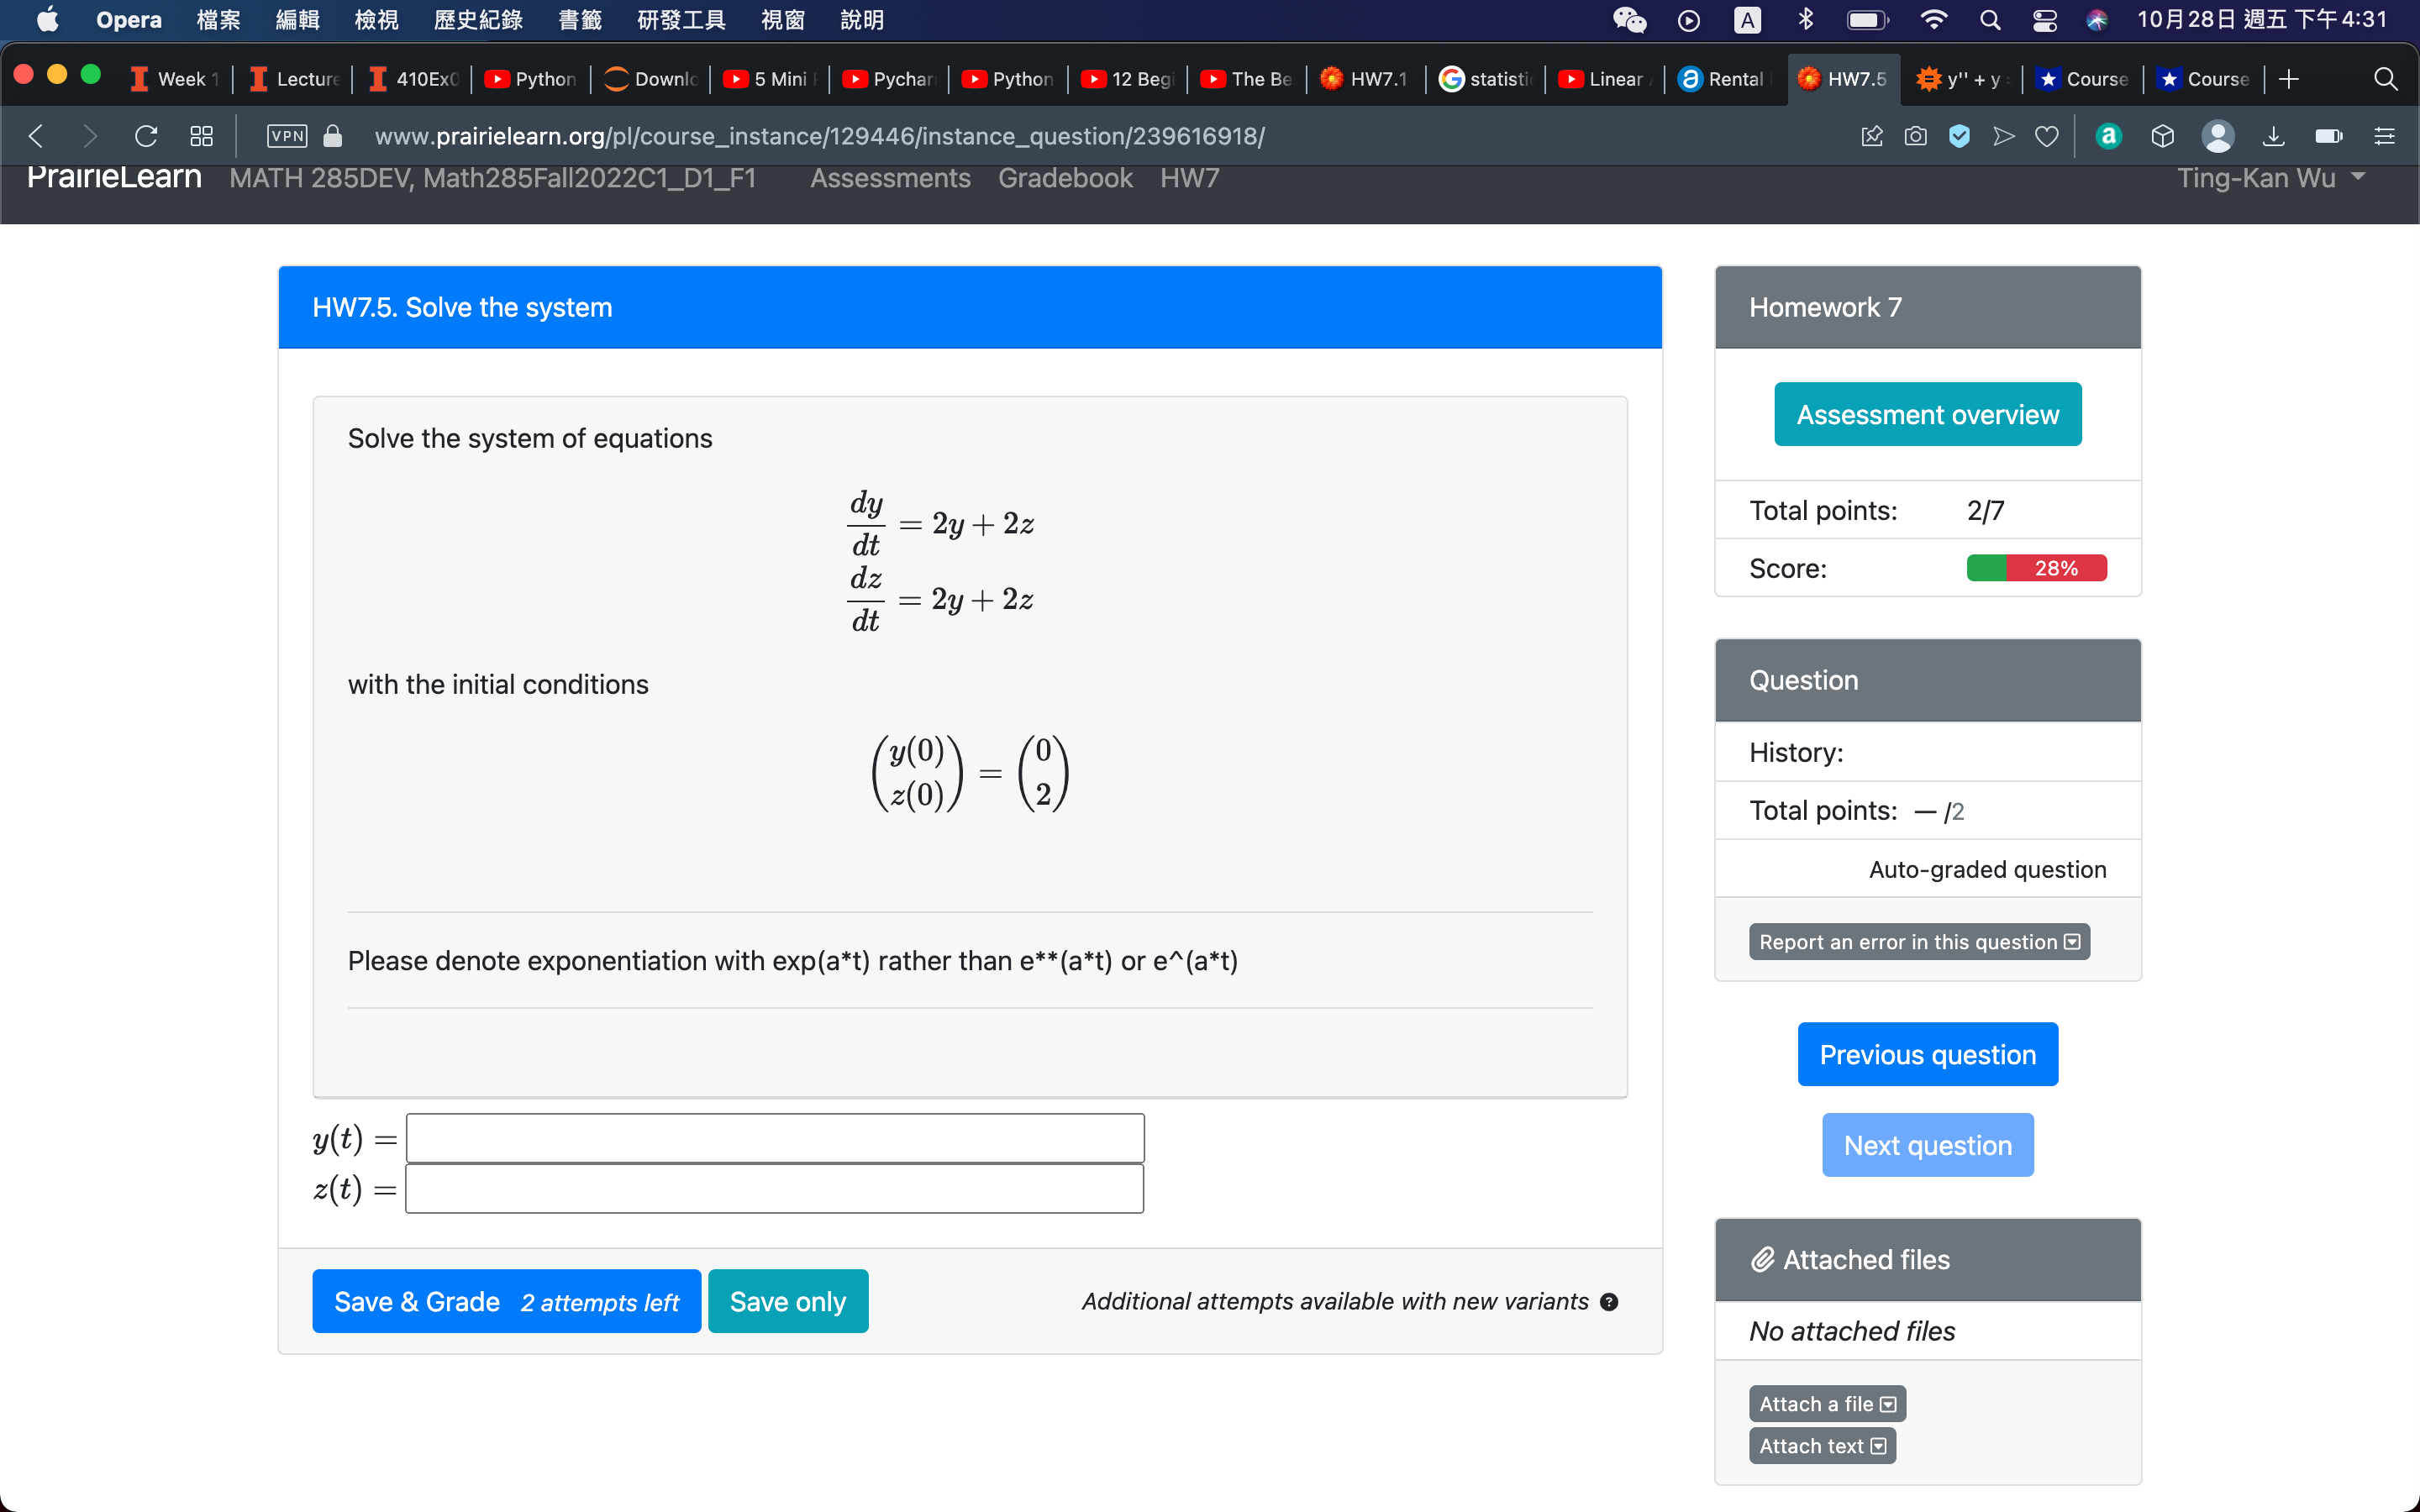Click the snapshot camera icon in address bar
Screen dimensions: 2420x1512
[x=1915, y=136]
